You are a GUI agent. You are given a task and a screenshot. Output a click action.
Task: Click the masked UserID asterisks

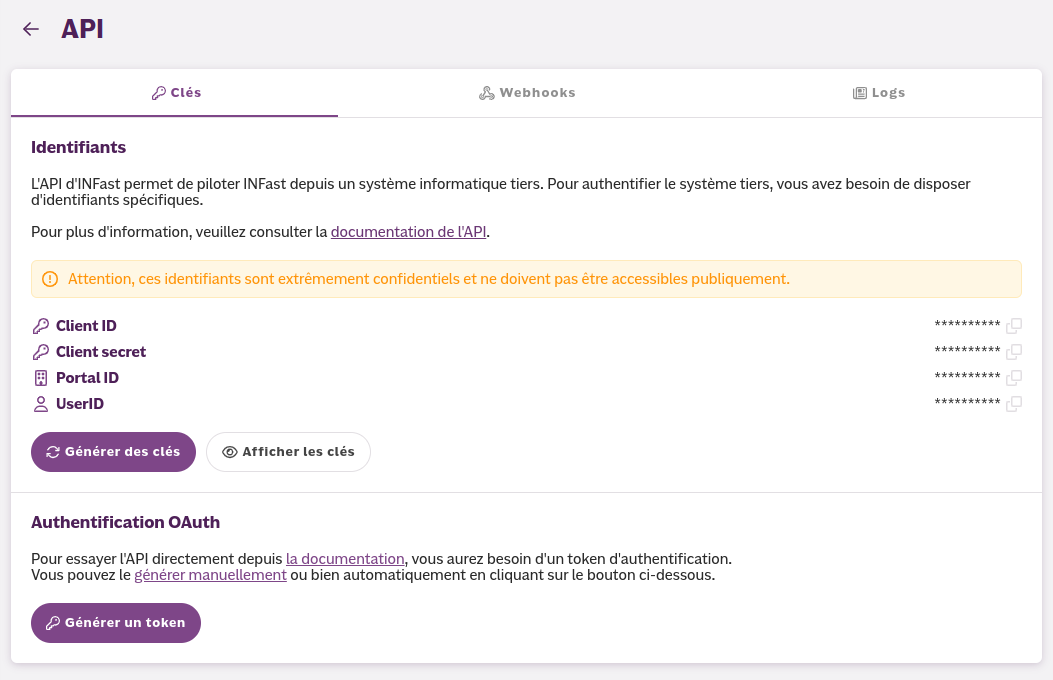[x=967, y=403]
